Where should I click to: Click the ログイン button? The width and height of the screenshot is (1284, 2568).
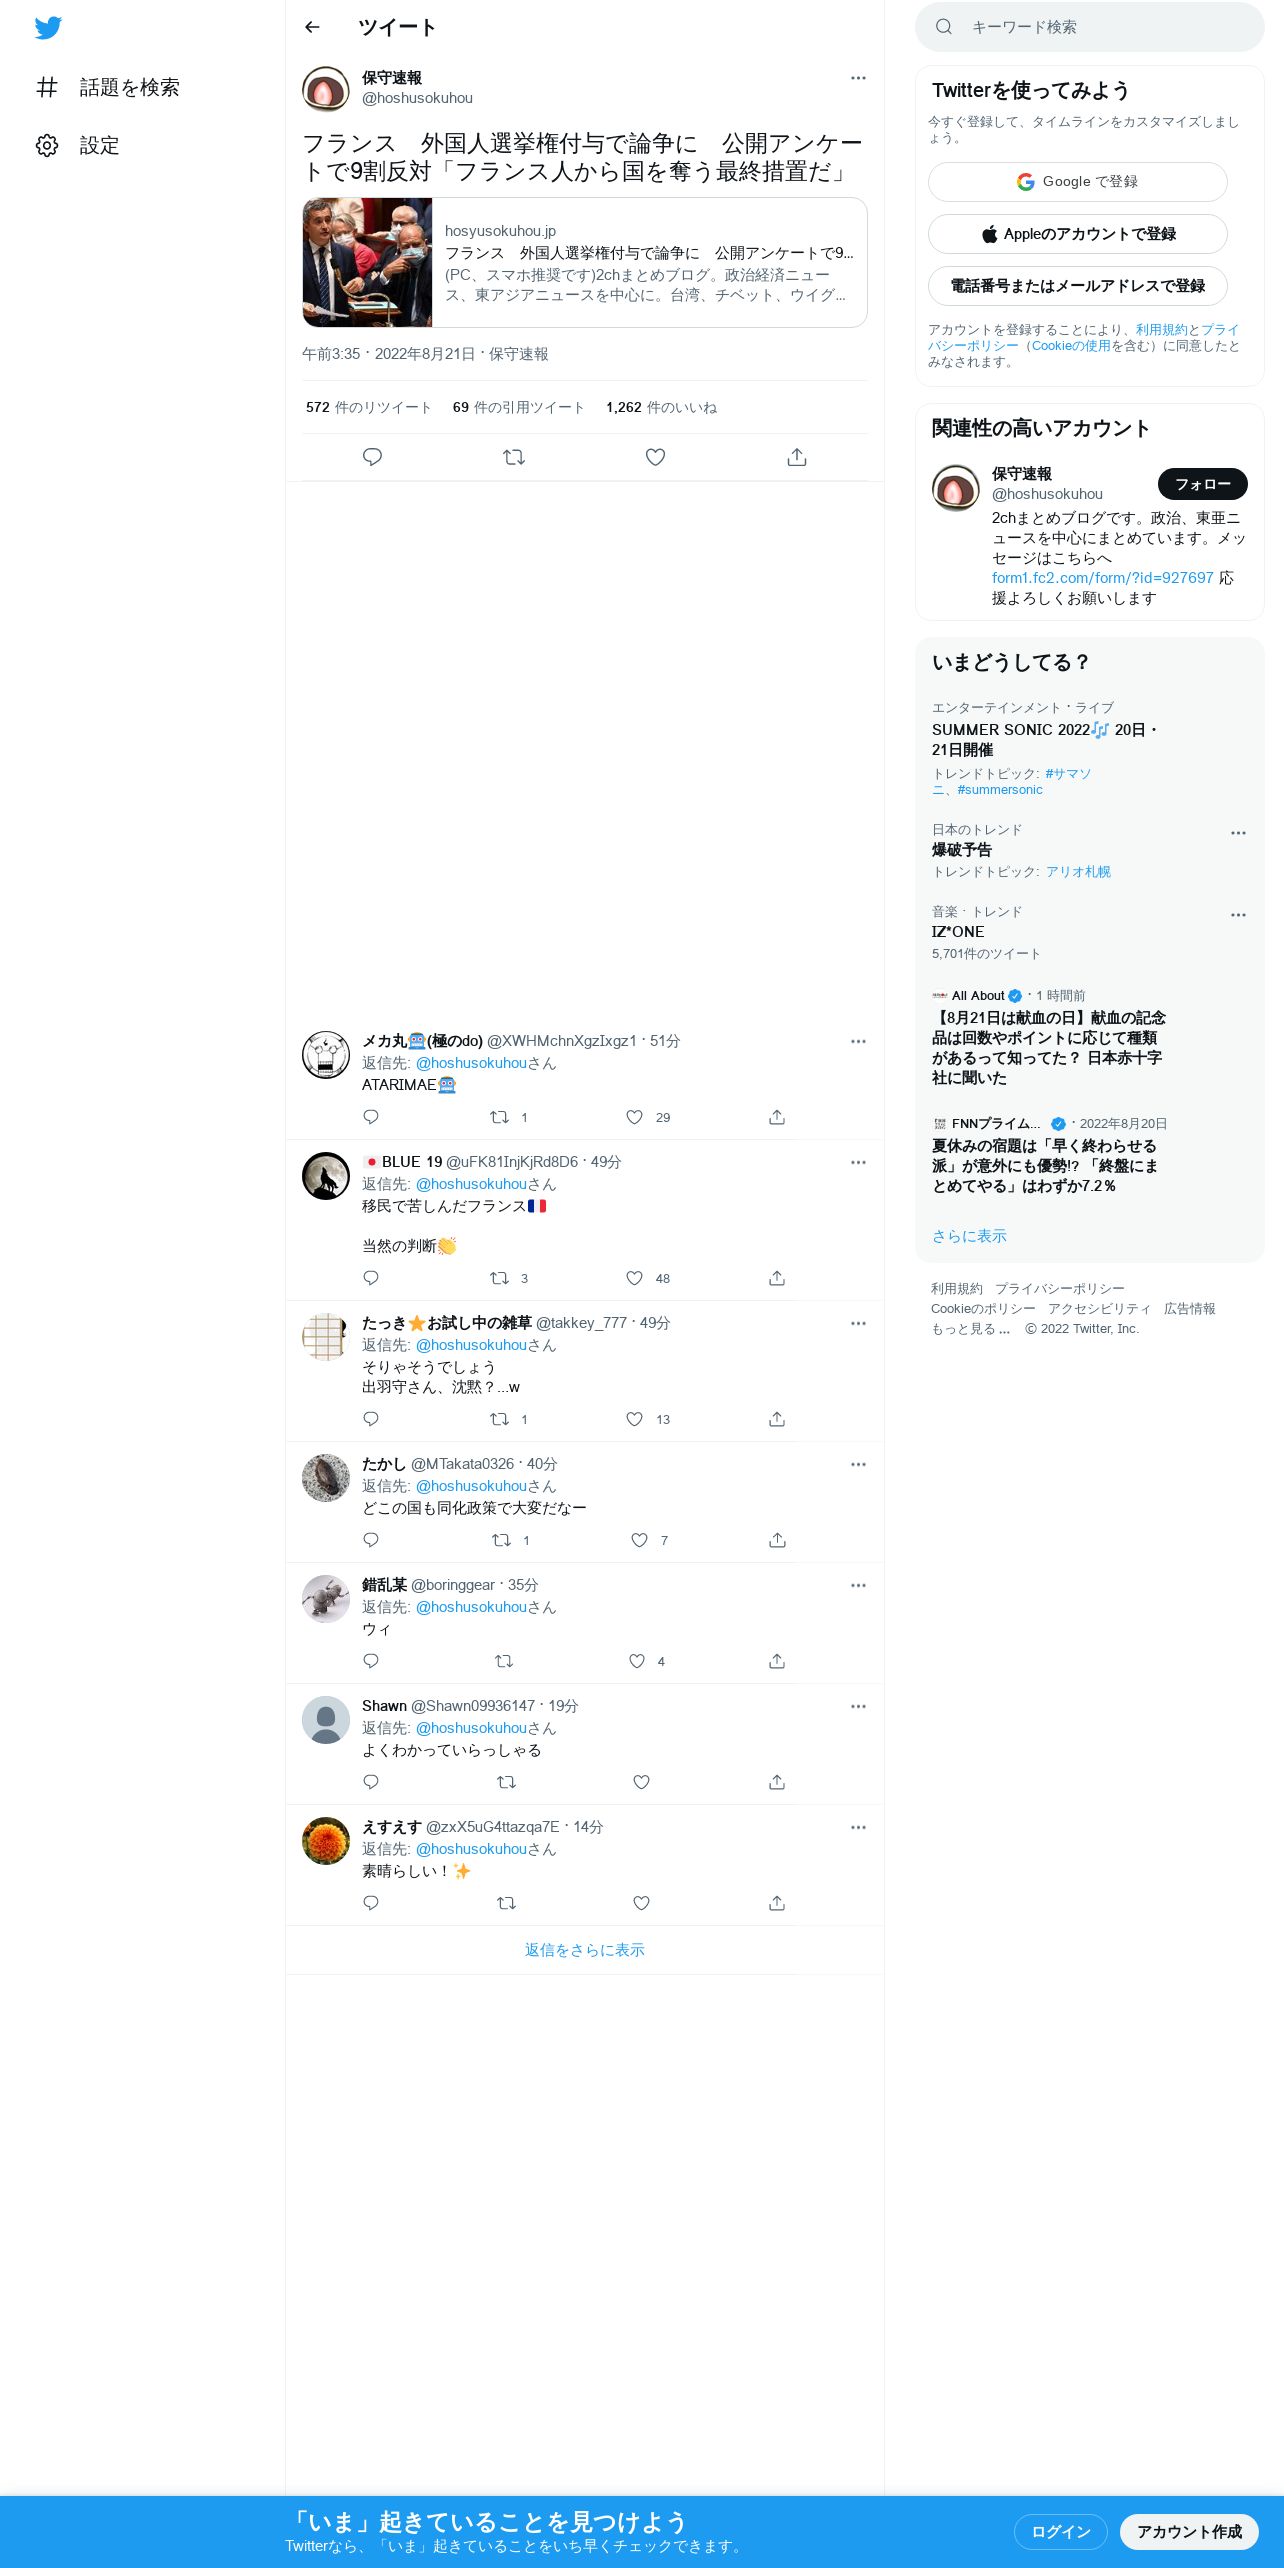(x=1060, y=2531)
